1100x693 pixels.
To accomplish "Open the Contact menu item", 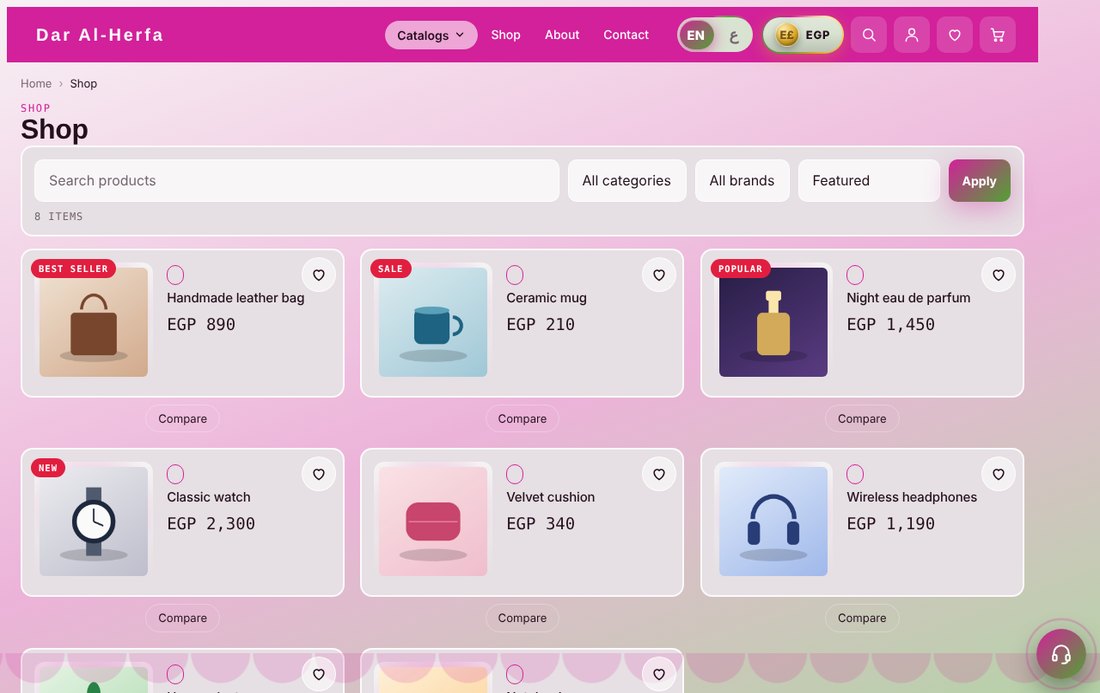I will (626, 35).
